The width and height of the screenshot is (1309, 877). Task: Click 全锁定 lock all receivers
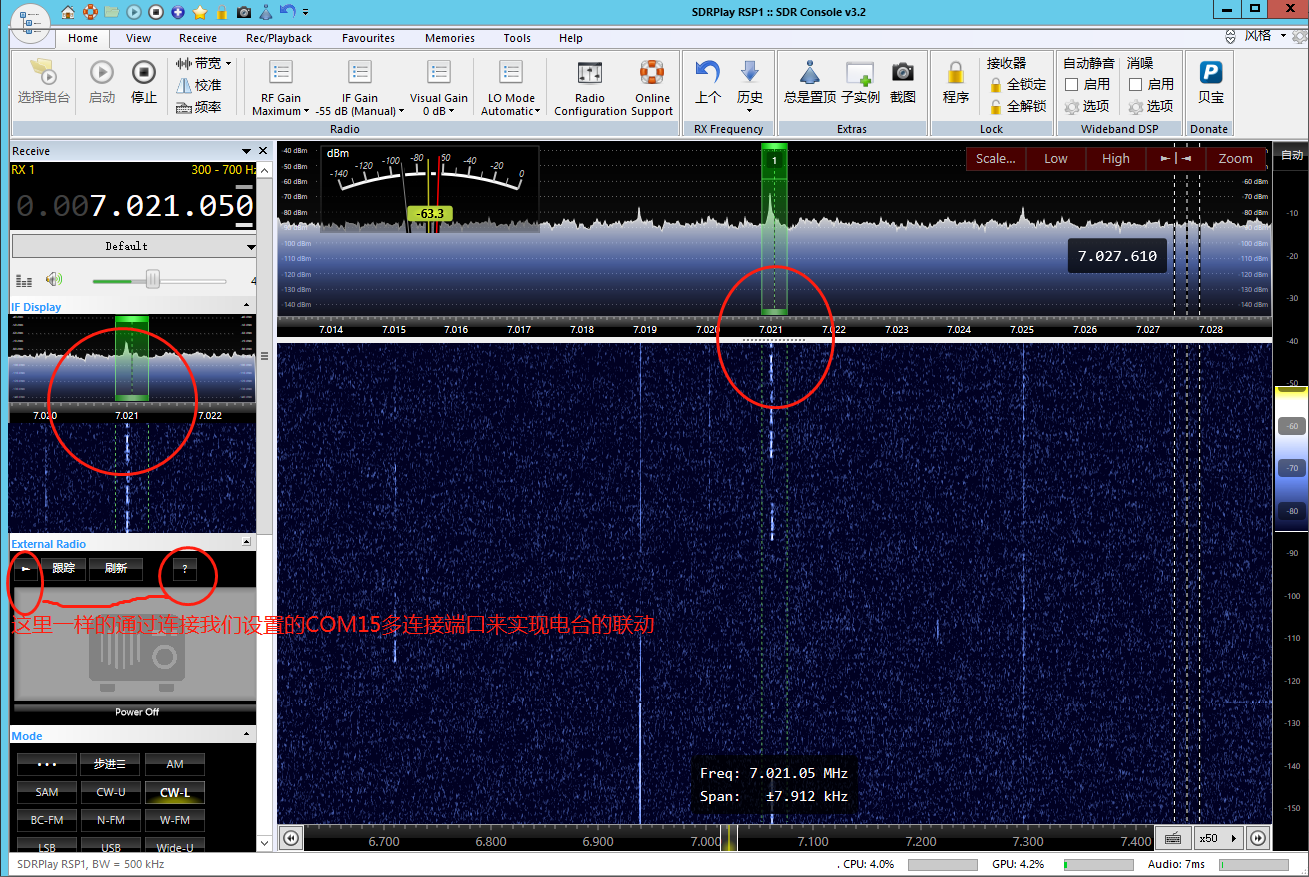[x=1017, y=85]
